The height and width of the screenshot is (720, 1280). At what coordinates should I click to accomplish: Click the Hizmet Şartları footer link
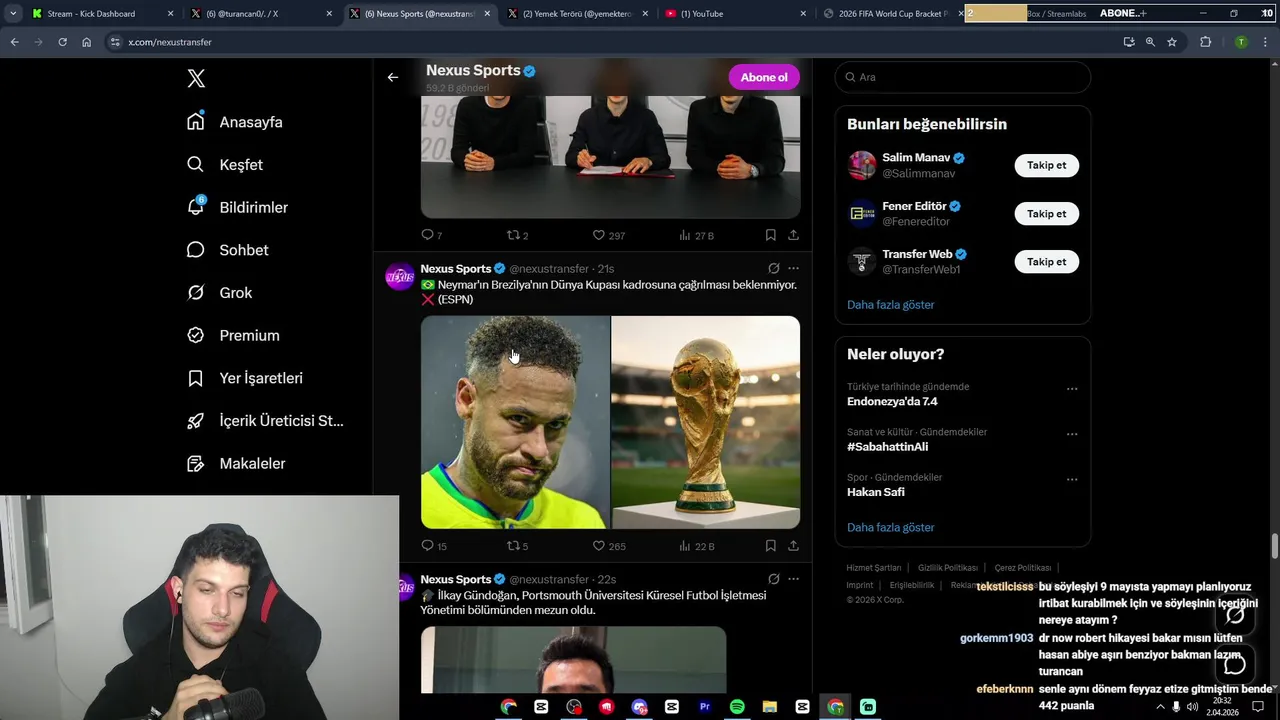point(873,568)
